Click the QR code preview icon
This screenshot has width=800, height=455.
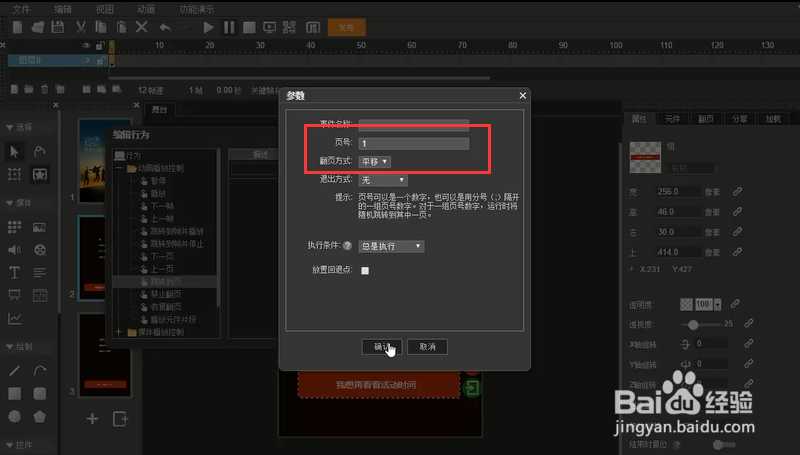coord(289,27)
